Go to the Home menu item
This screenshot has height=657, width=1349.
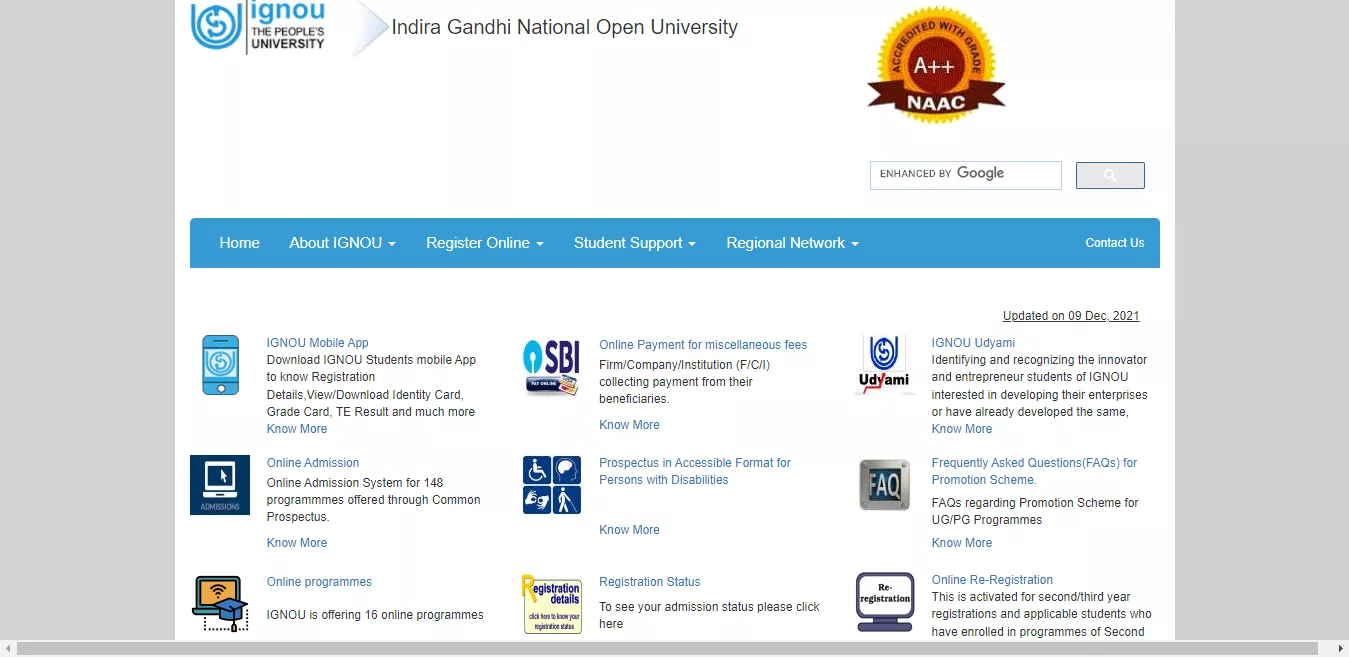(240, 243)
